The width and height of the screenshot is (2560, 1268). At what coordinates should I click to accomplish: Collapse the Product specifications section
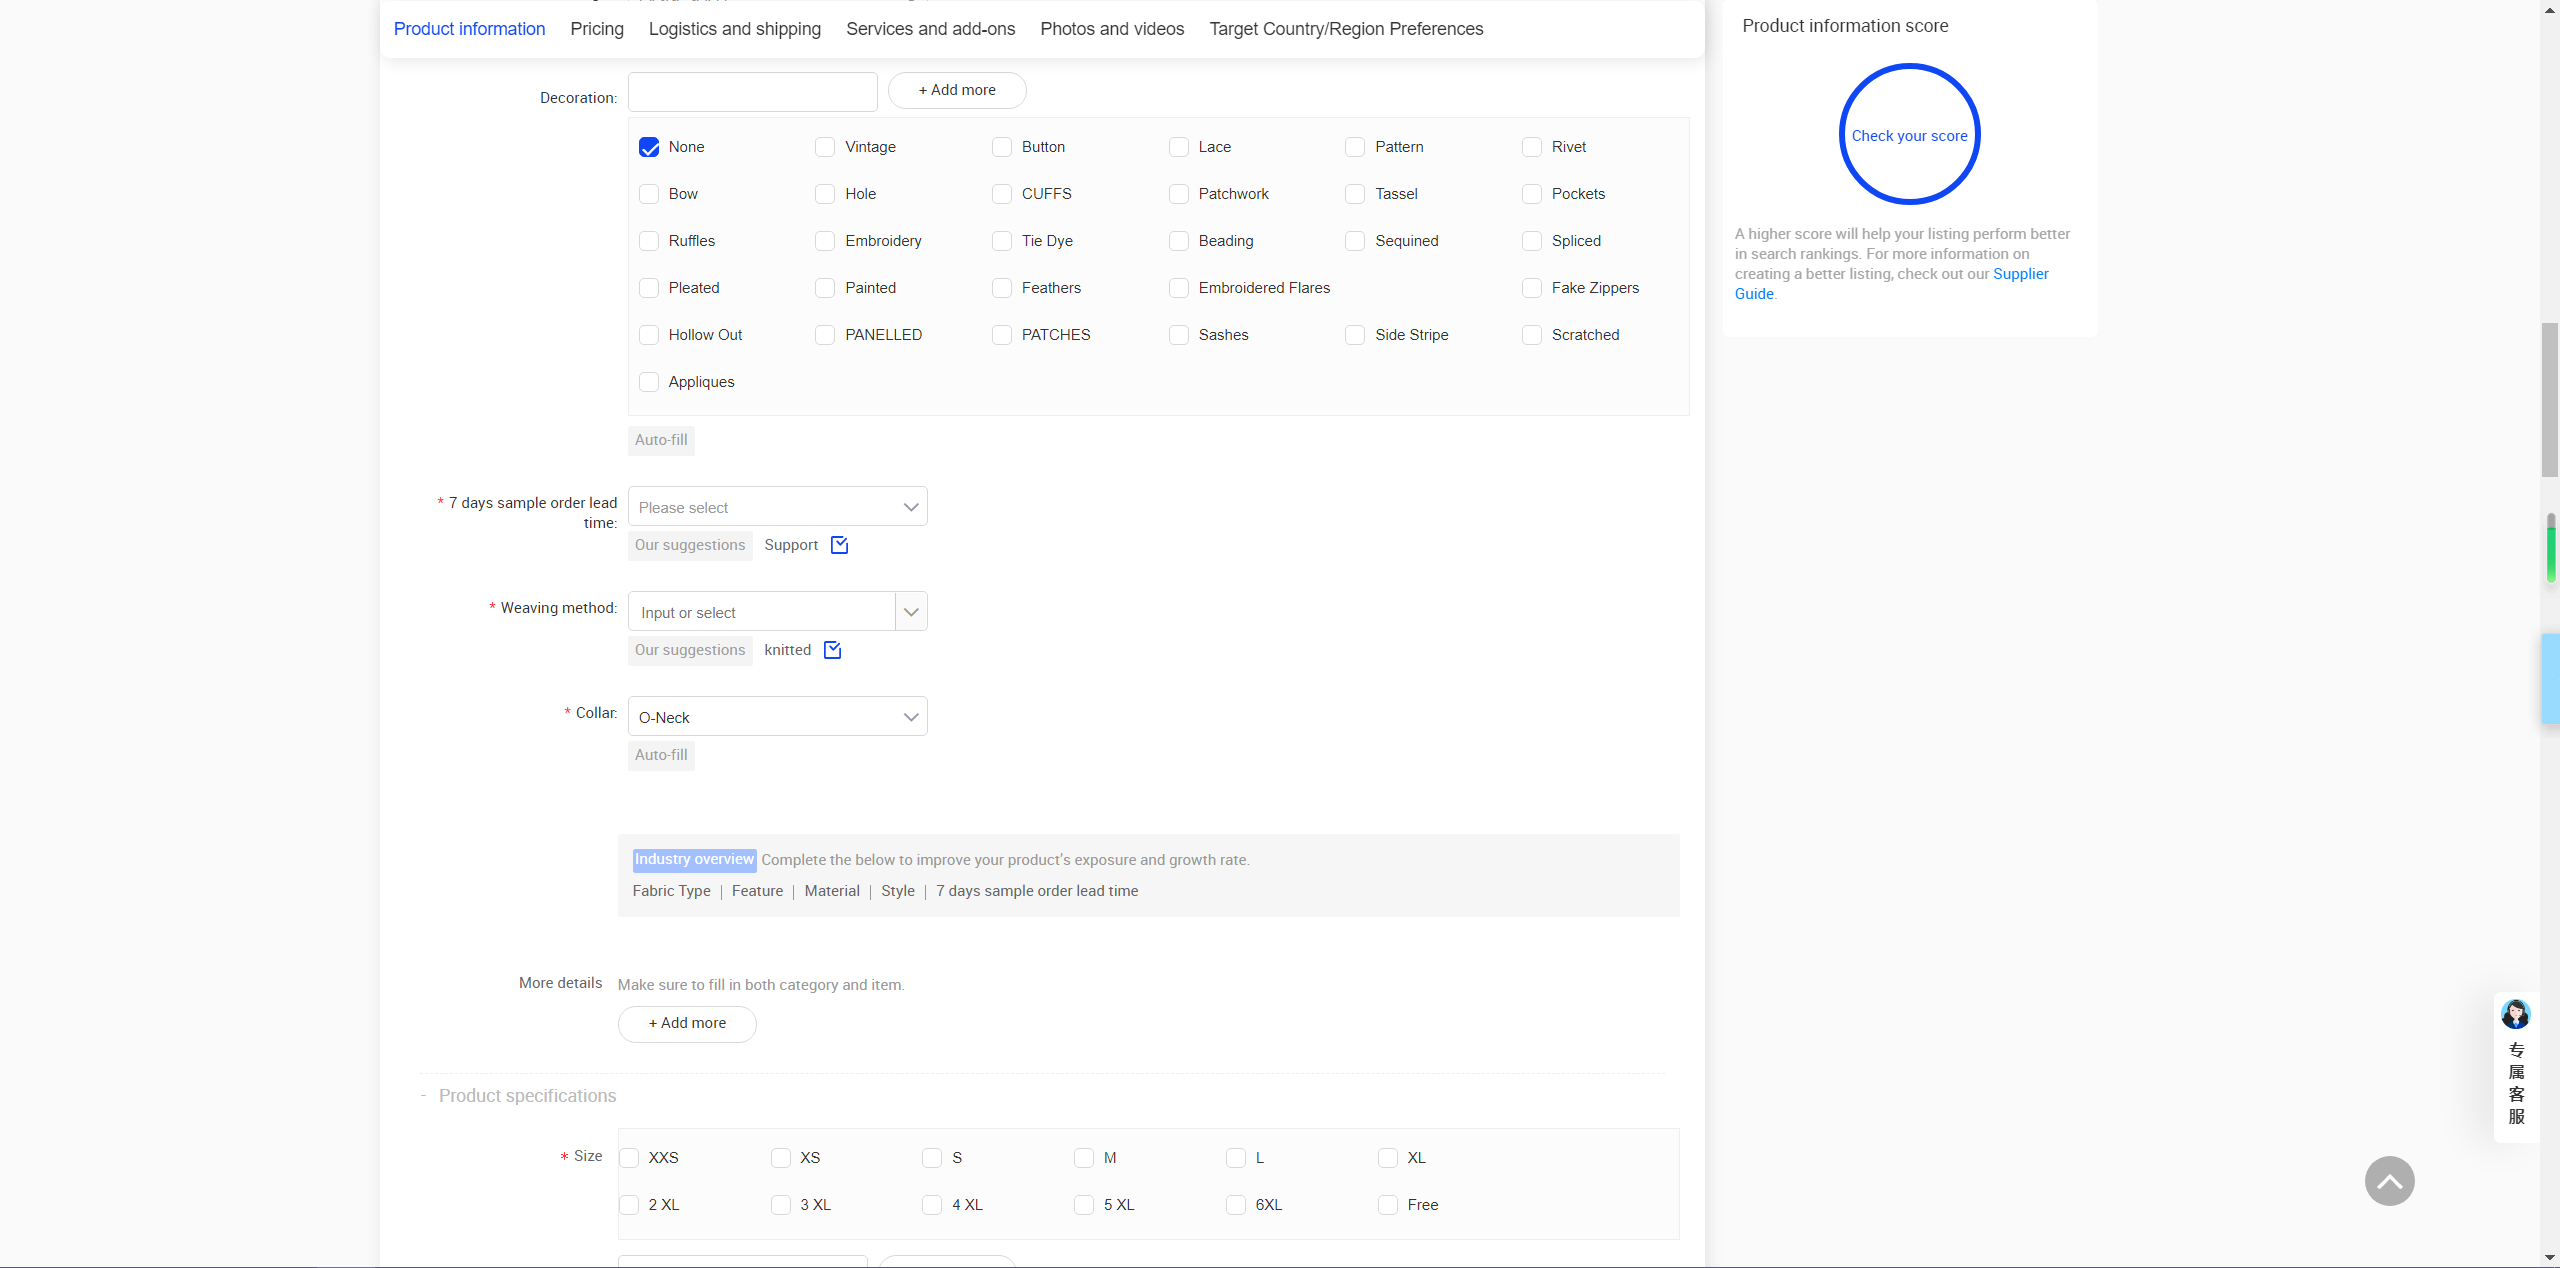click(424, 1096)
